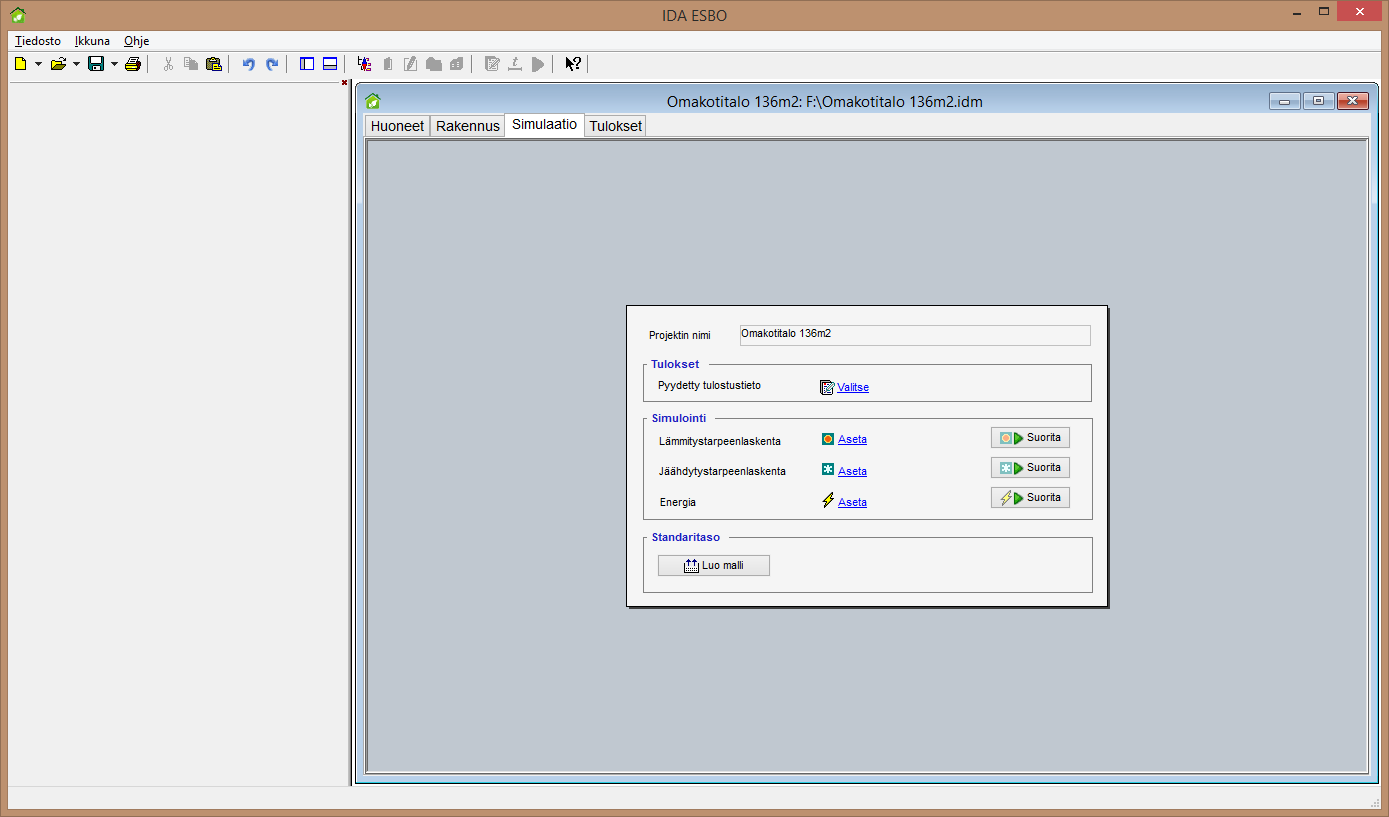Switch to the Huoneet tab

[398, 126]
